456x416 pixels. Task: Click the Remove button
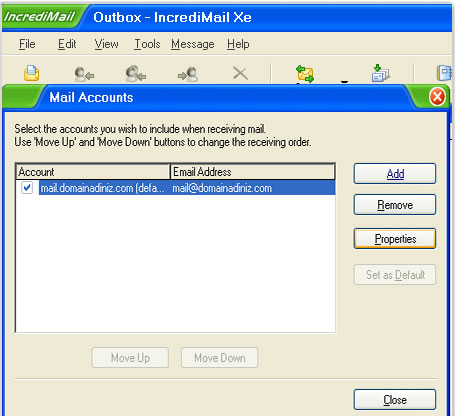395,205
